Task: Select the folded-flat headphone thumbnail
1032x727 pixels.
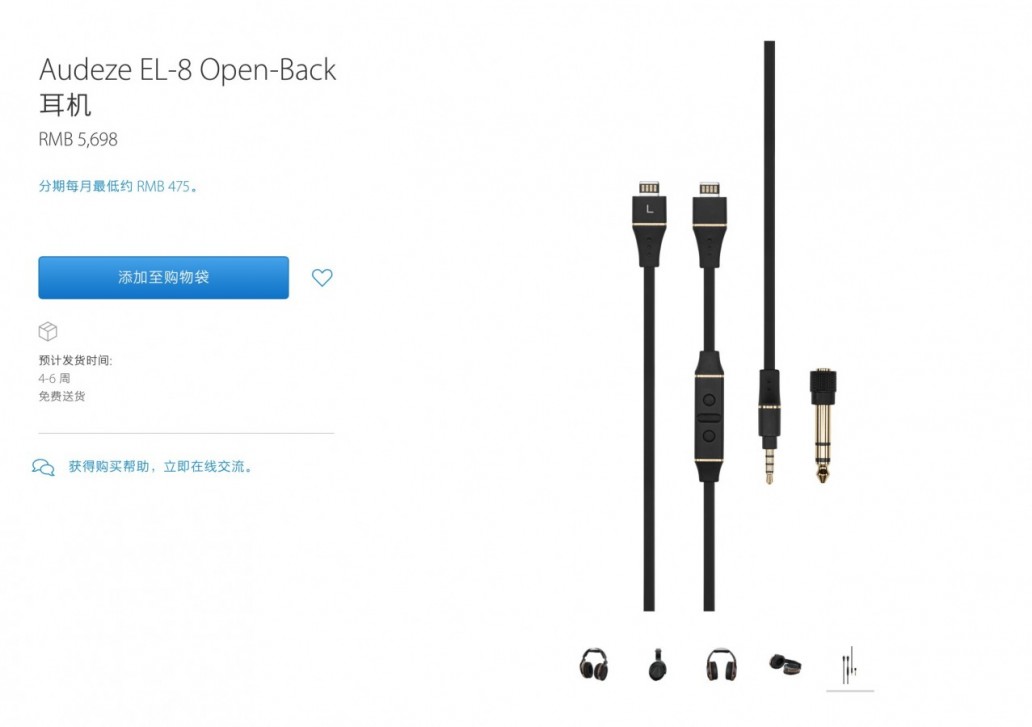Action: (x=785, y=664)
